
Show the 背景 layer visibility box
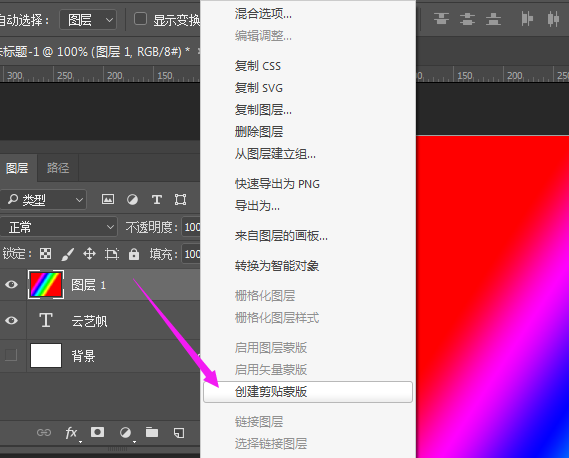[11, 355]
